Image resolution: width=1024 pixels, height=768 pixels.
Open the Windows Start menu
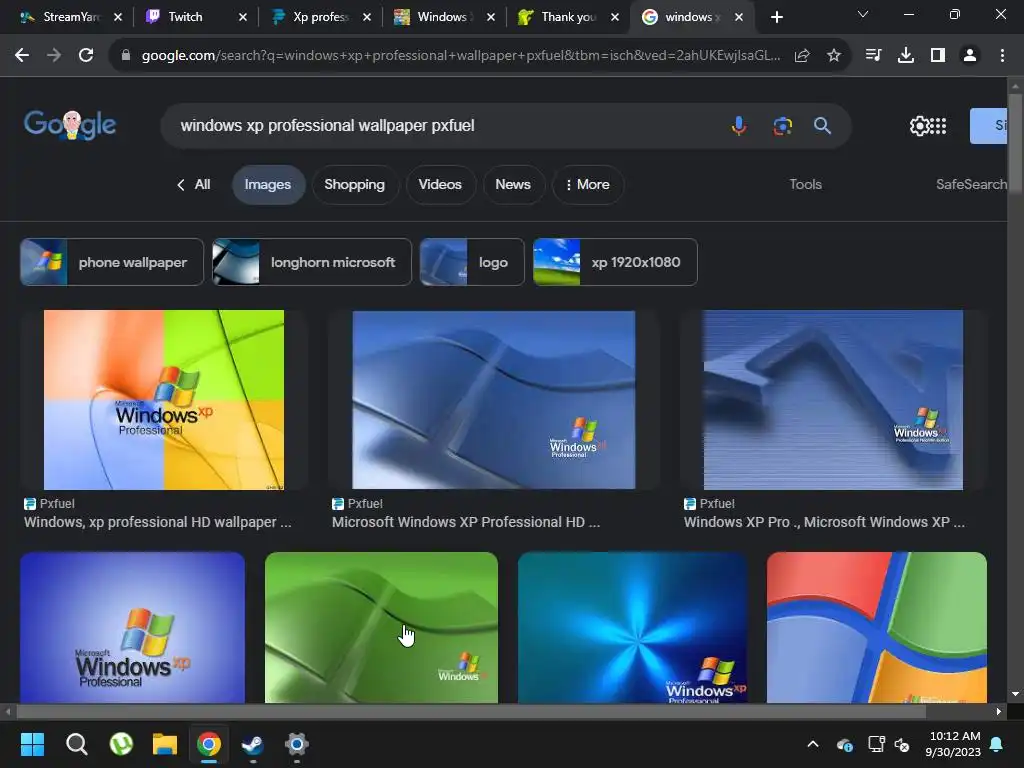pyautogui.click(x=32, y=744)
